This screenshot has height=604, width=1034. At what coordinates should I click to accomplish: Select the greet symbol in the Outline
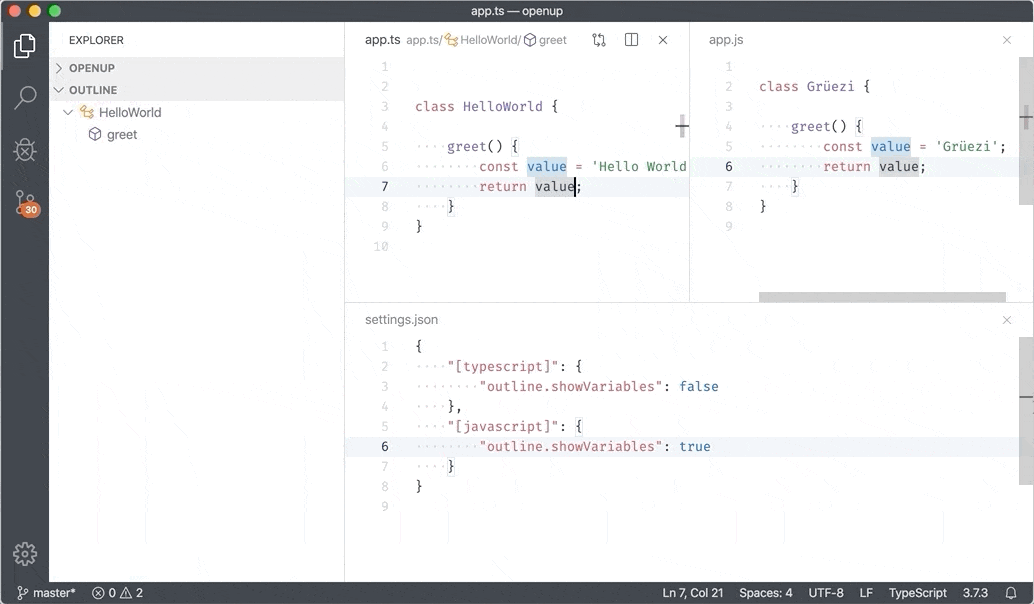point(122,133)
